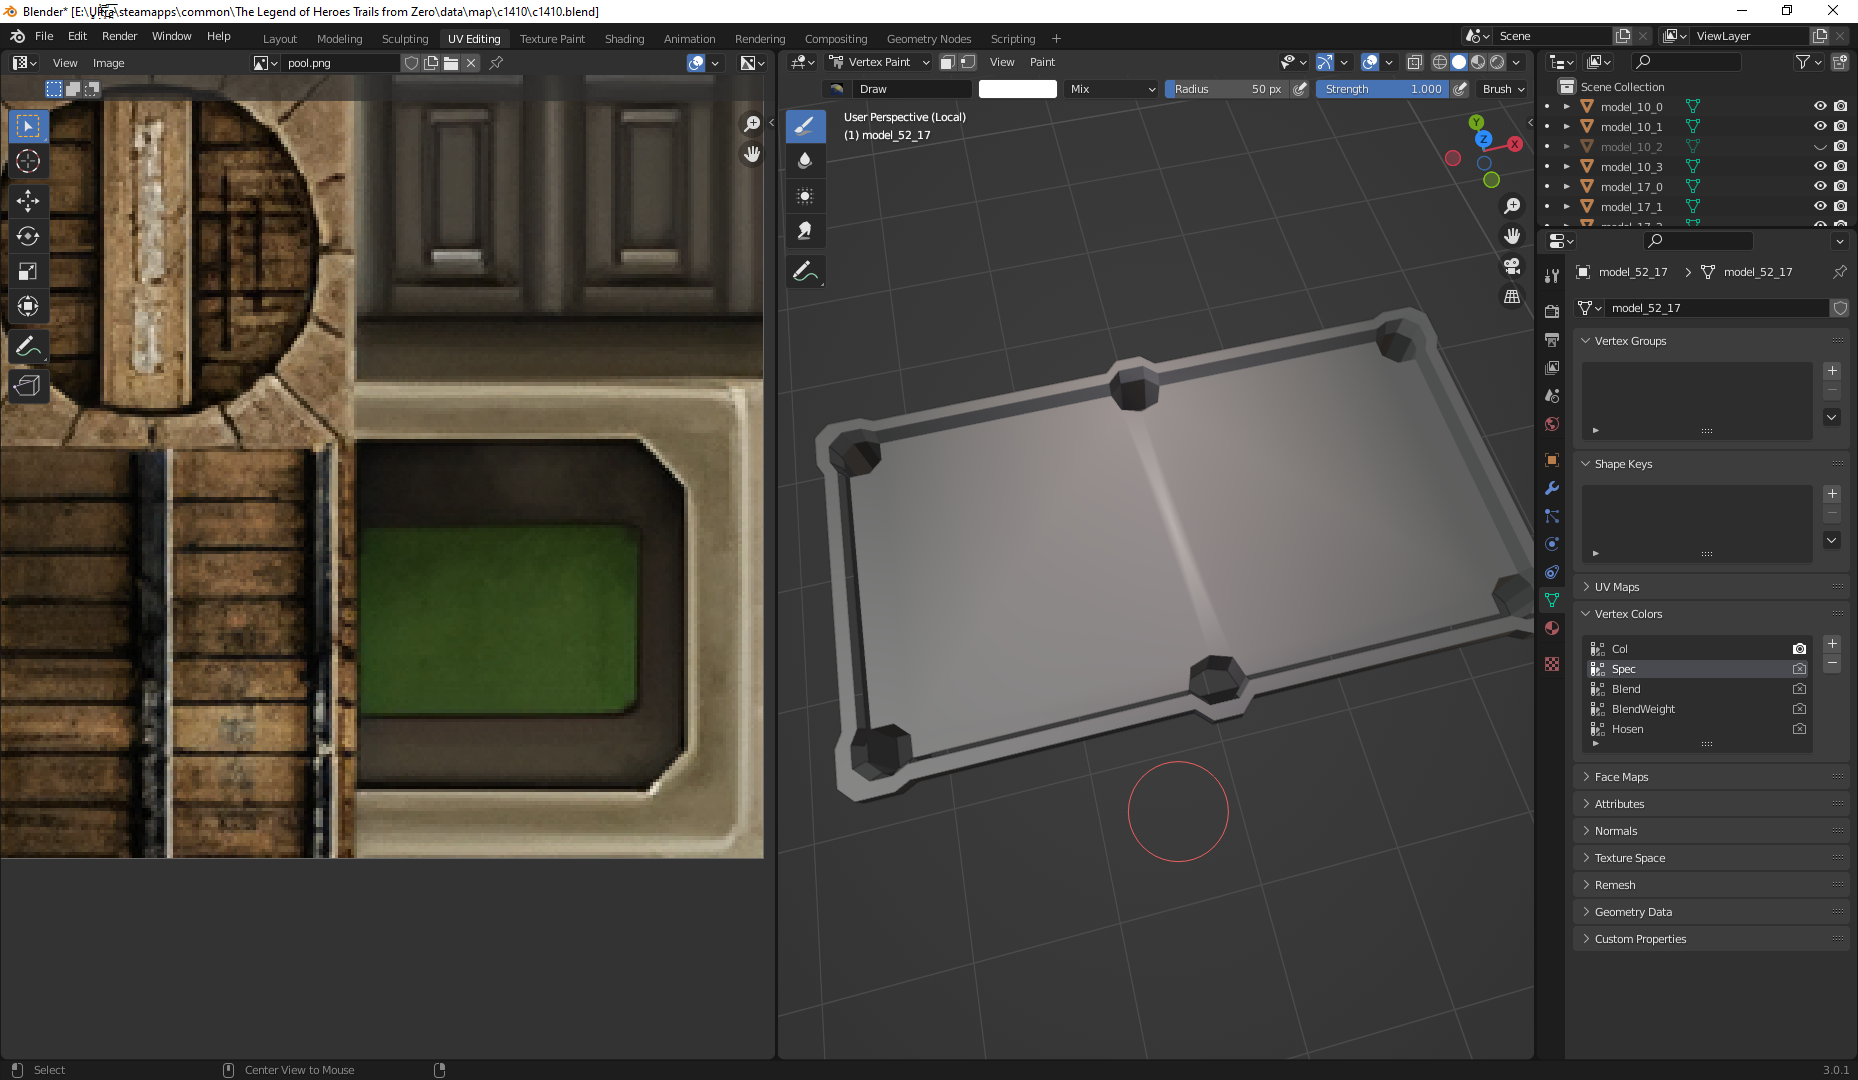
Task: Open the Render properties tab
Action: click(1552, 312)
